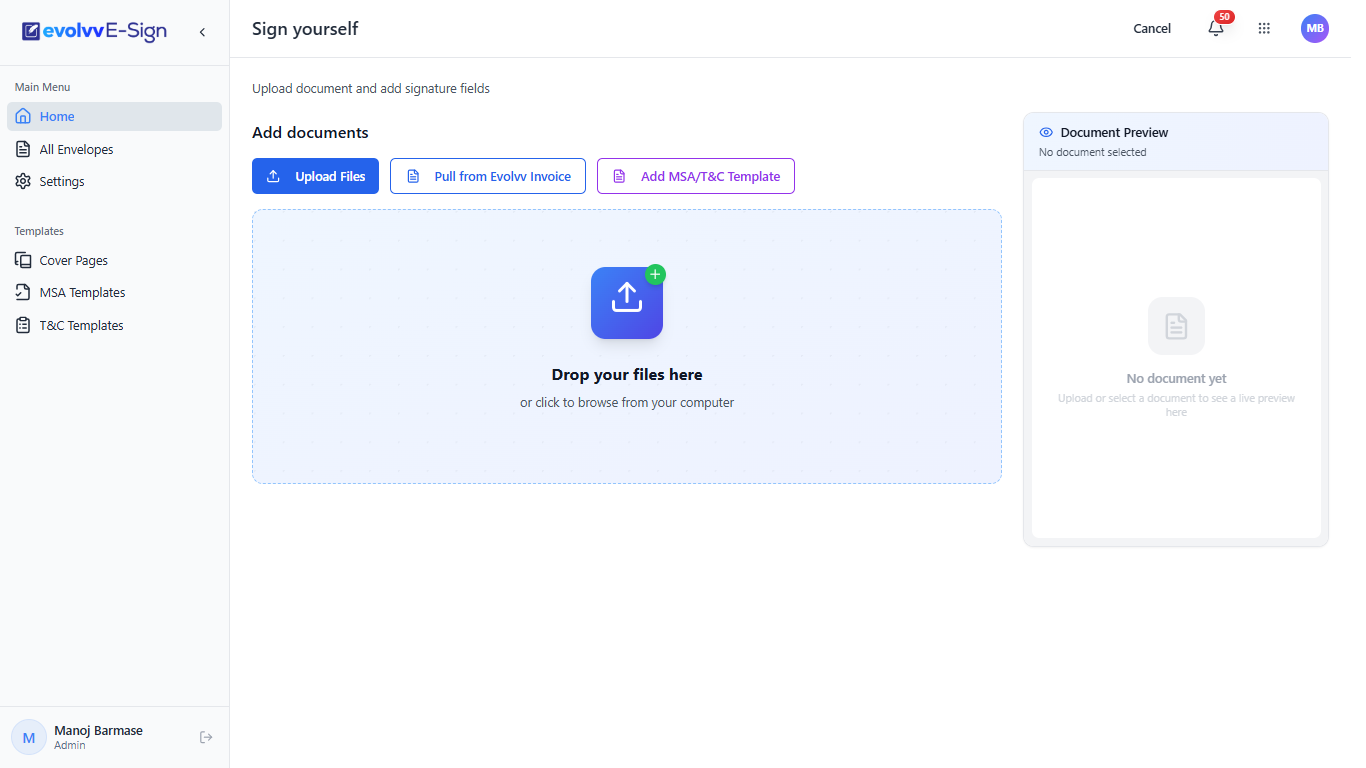Open notifications bell with 50 badge
The height and width of the screenshot is (768, 1366).
coord(1216,28)
